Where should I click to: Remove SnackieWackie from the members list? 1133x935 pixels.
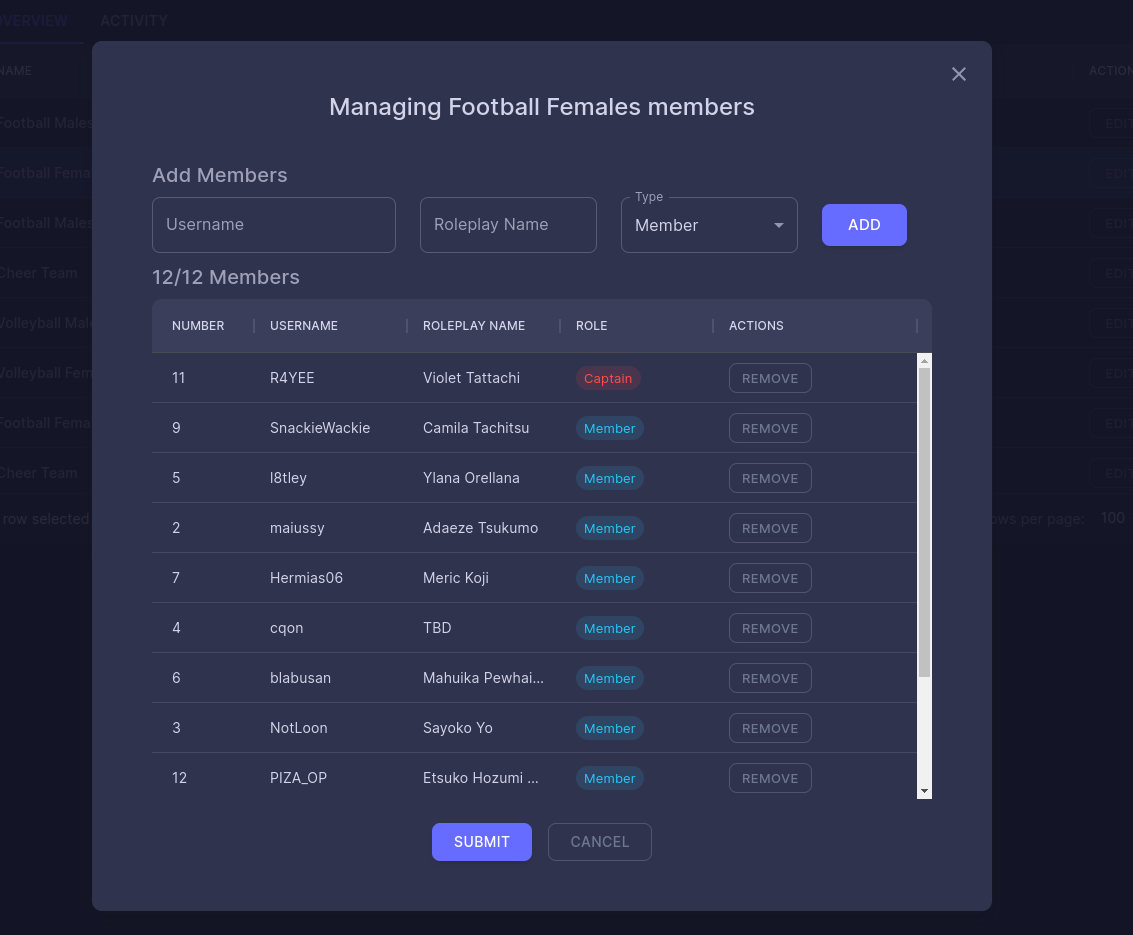769,428
